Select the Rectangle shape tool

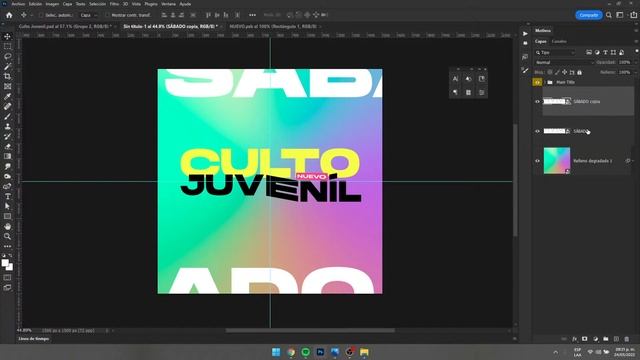[7, 216]
